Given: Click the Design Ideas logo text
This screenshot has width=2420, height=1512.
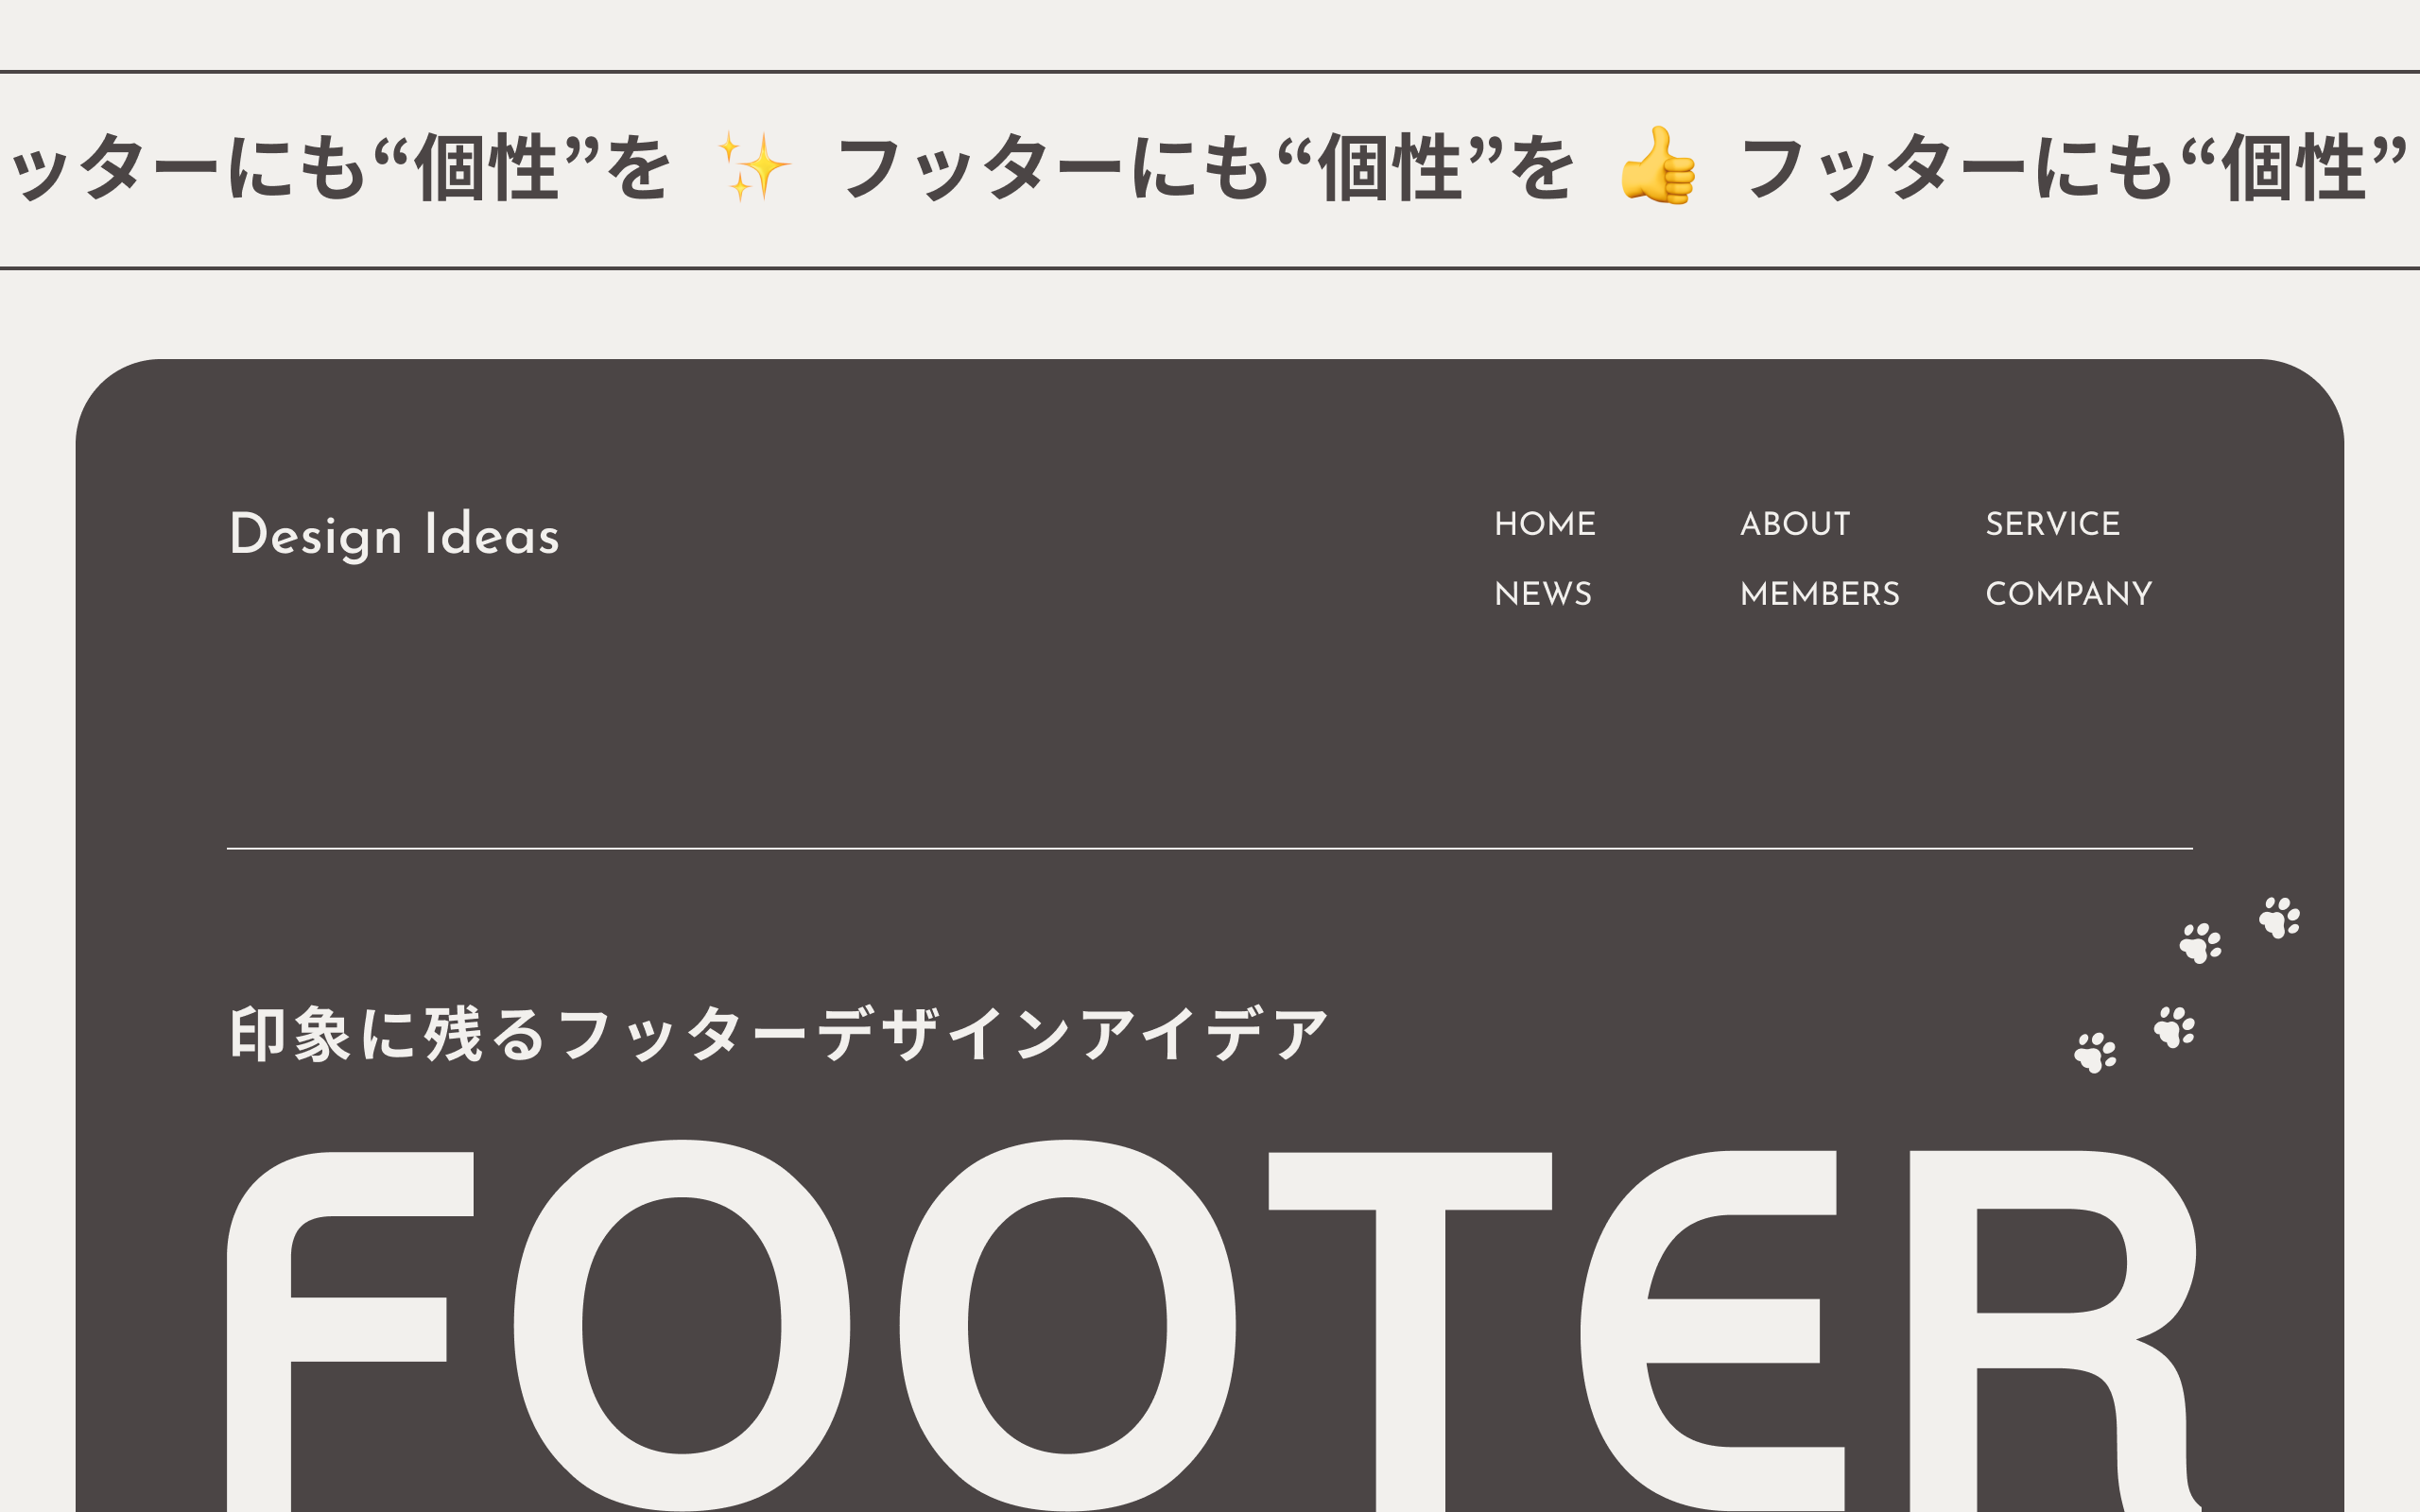Looking at the screenshot, I should coord(394,535).
